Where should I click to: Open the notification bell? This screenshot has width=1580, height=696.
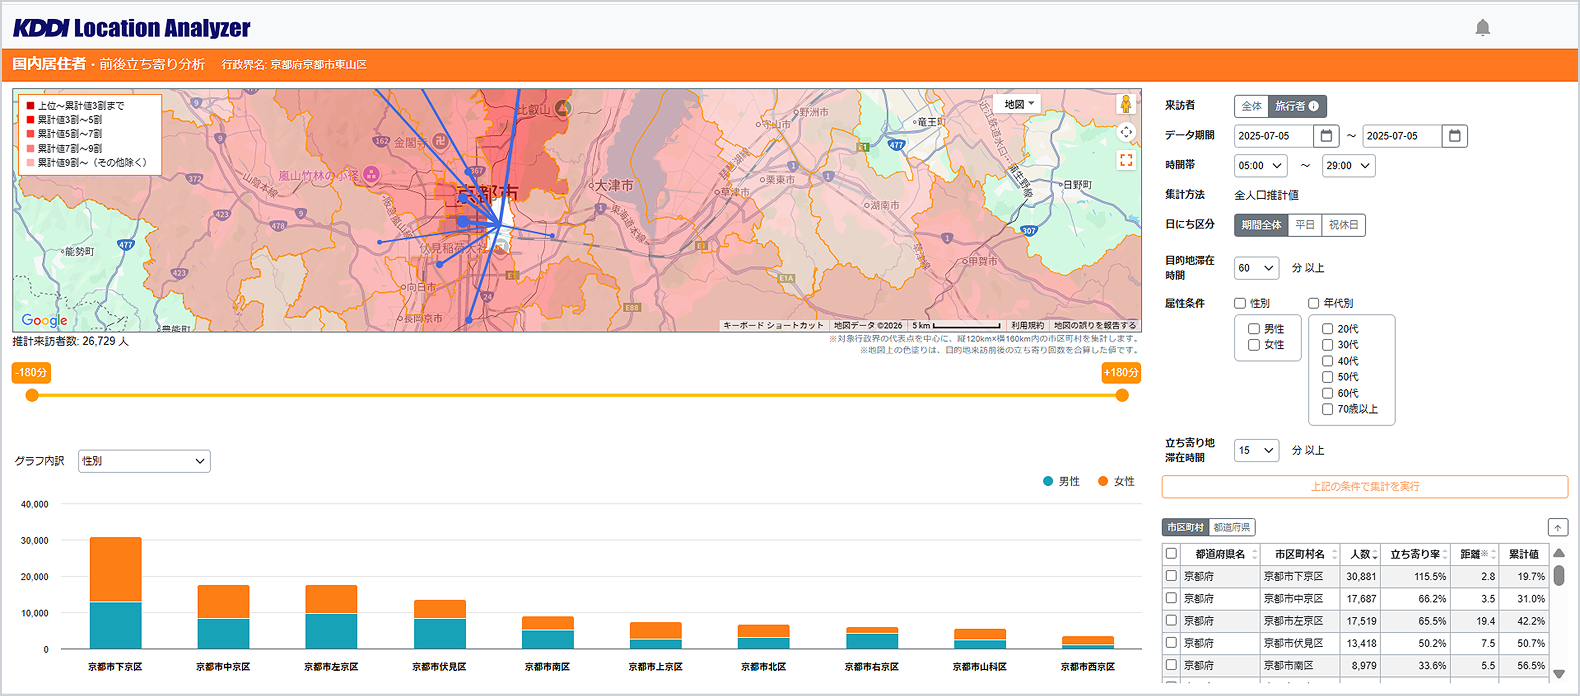point(1482,28)
